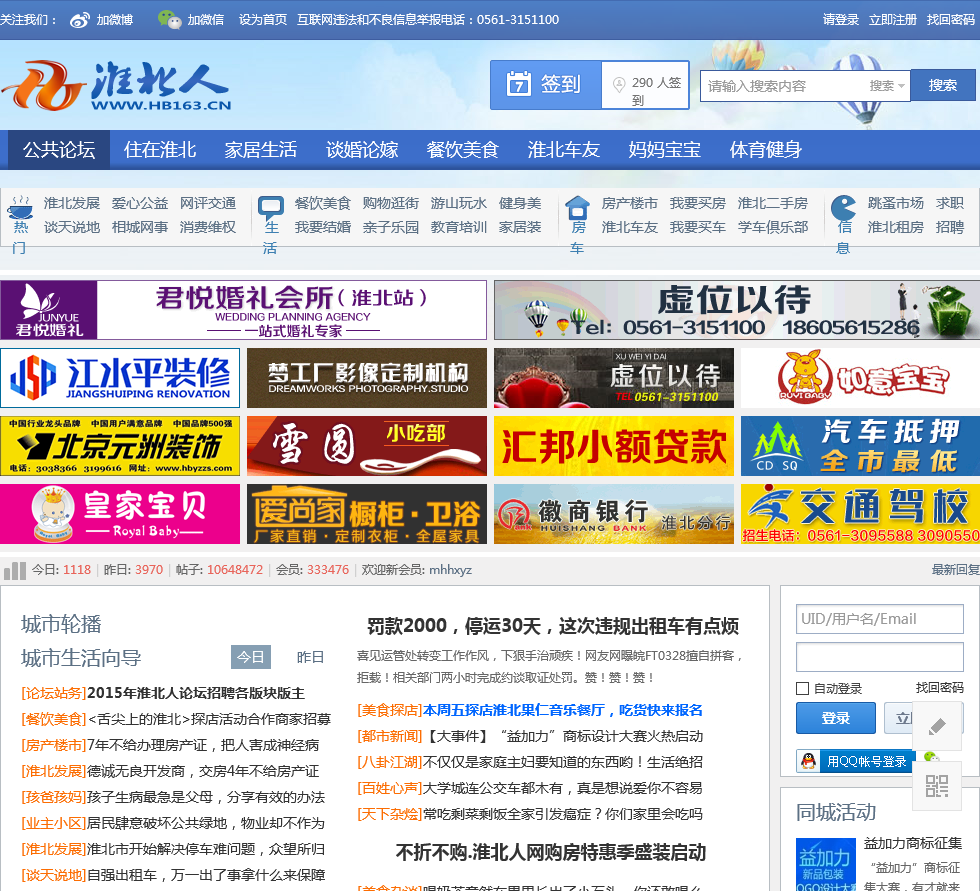Click the 签到 sign-in button
The width and height of the screenshot is (980, 891).
(546, 84)
